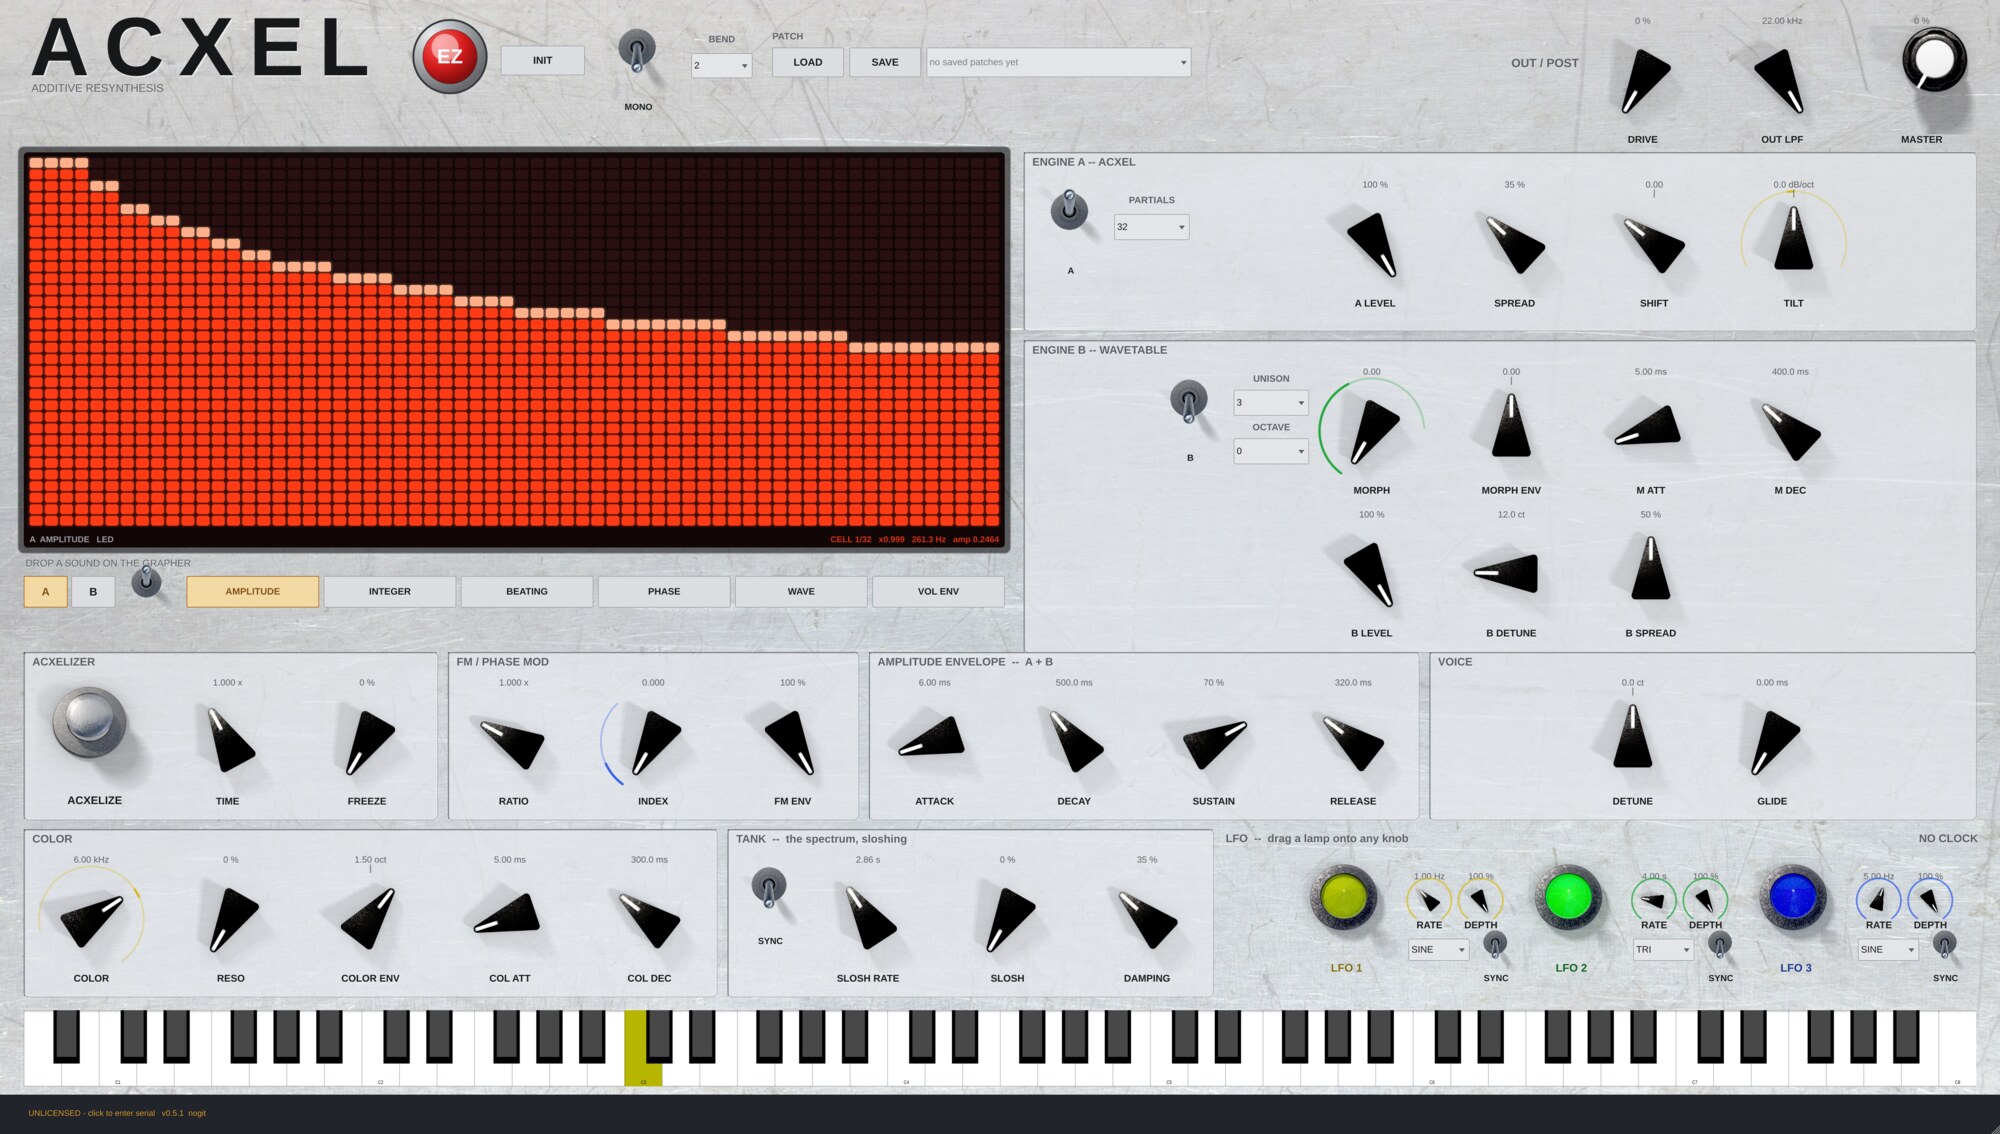Click the LOAD patch button
This screenshot has height=1134, width=2000.
pos(808,62)
